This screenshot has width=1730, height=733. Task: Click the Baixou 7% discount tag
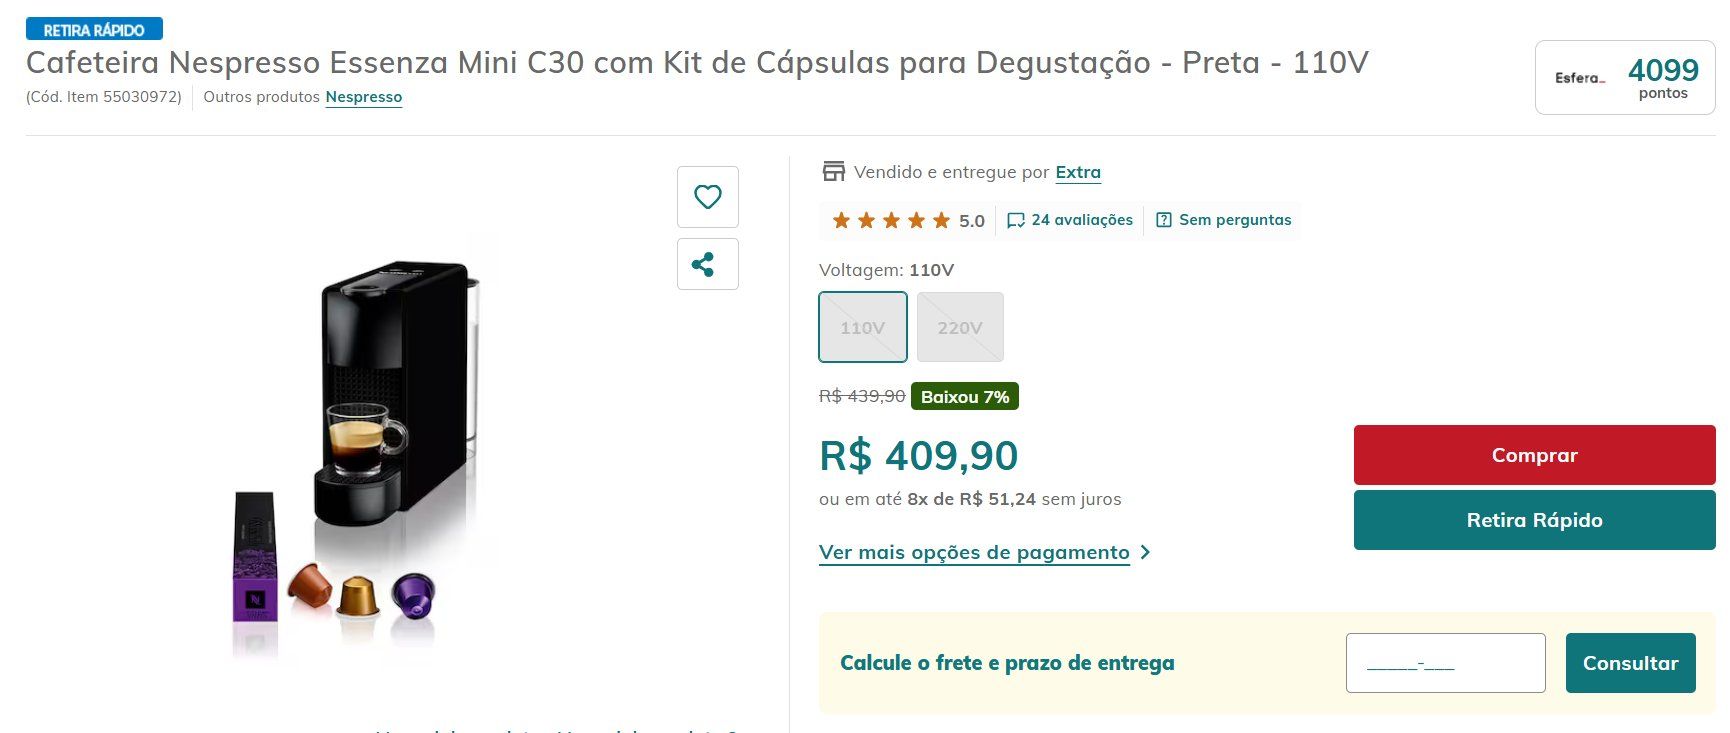tap(965, 397)
